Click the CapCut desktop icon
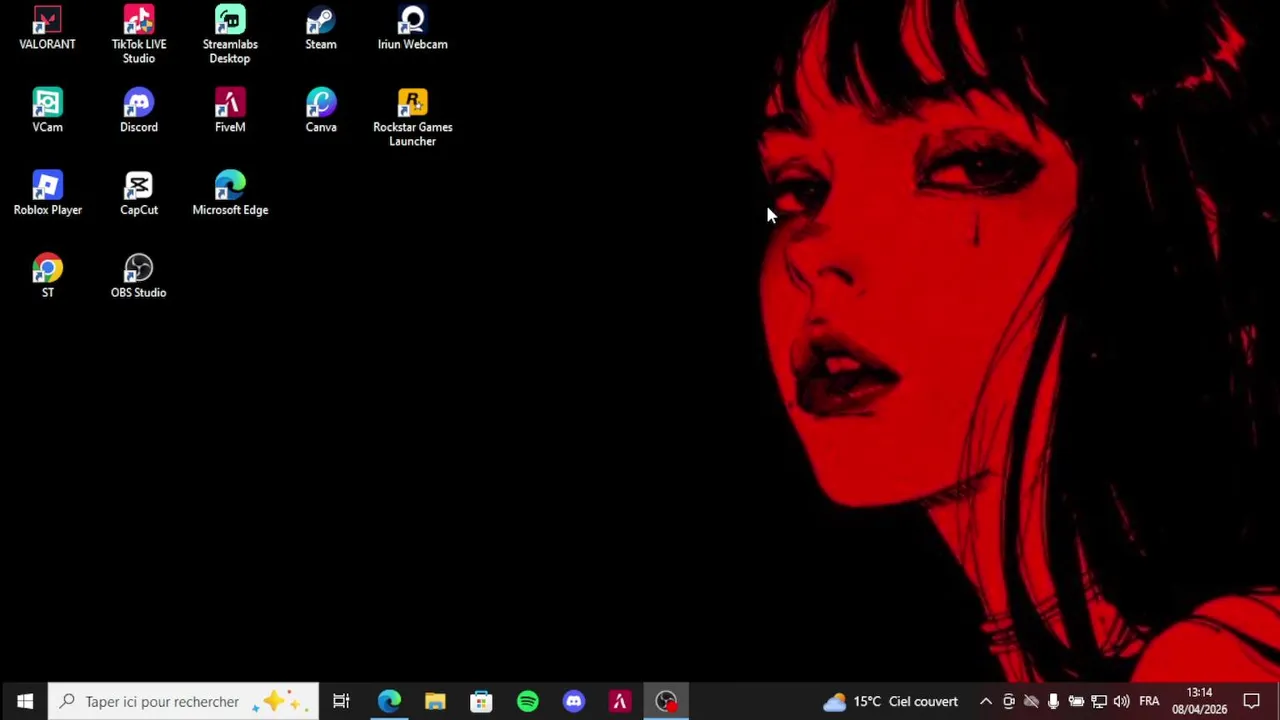 click(139, 194)
